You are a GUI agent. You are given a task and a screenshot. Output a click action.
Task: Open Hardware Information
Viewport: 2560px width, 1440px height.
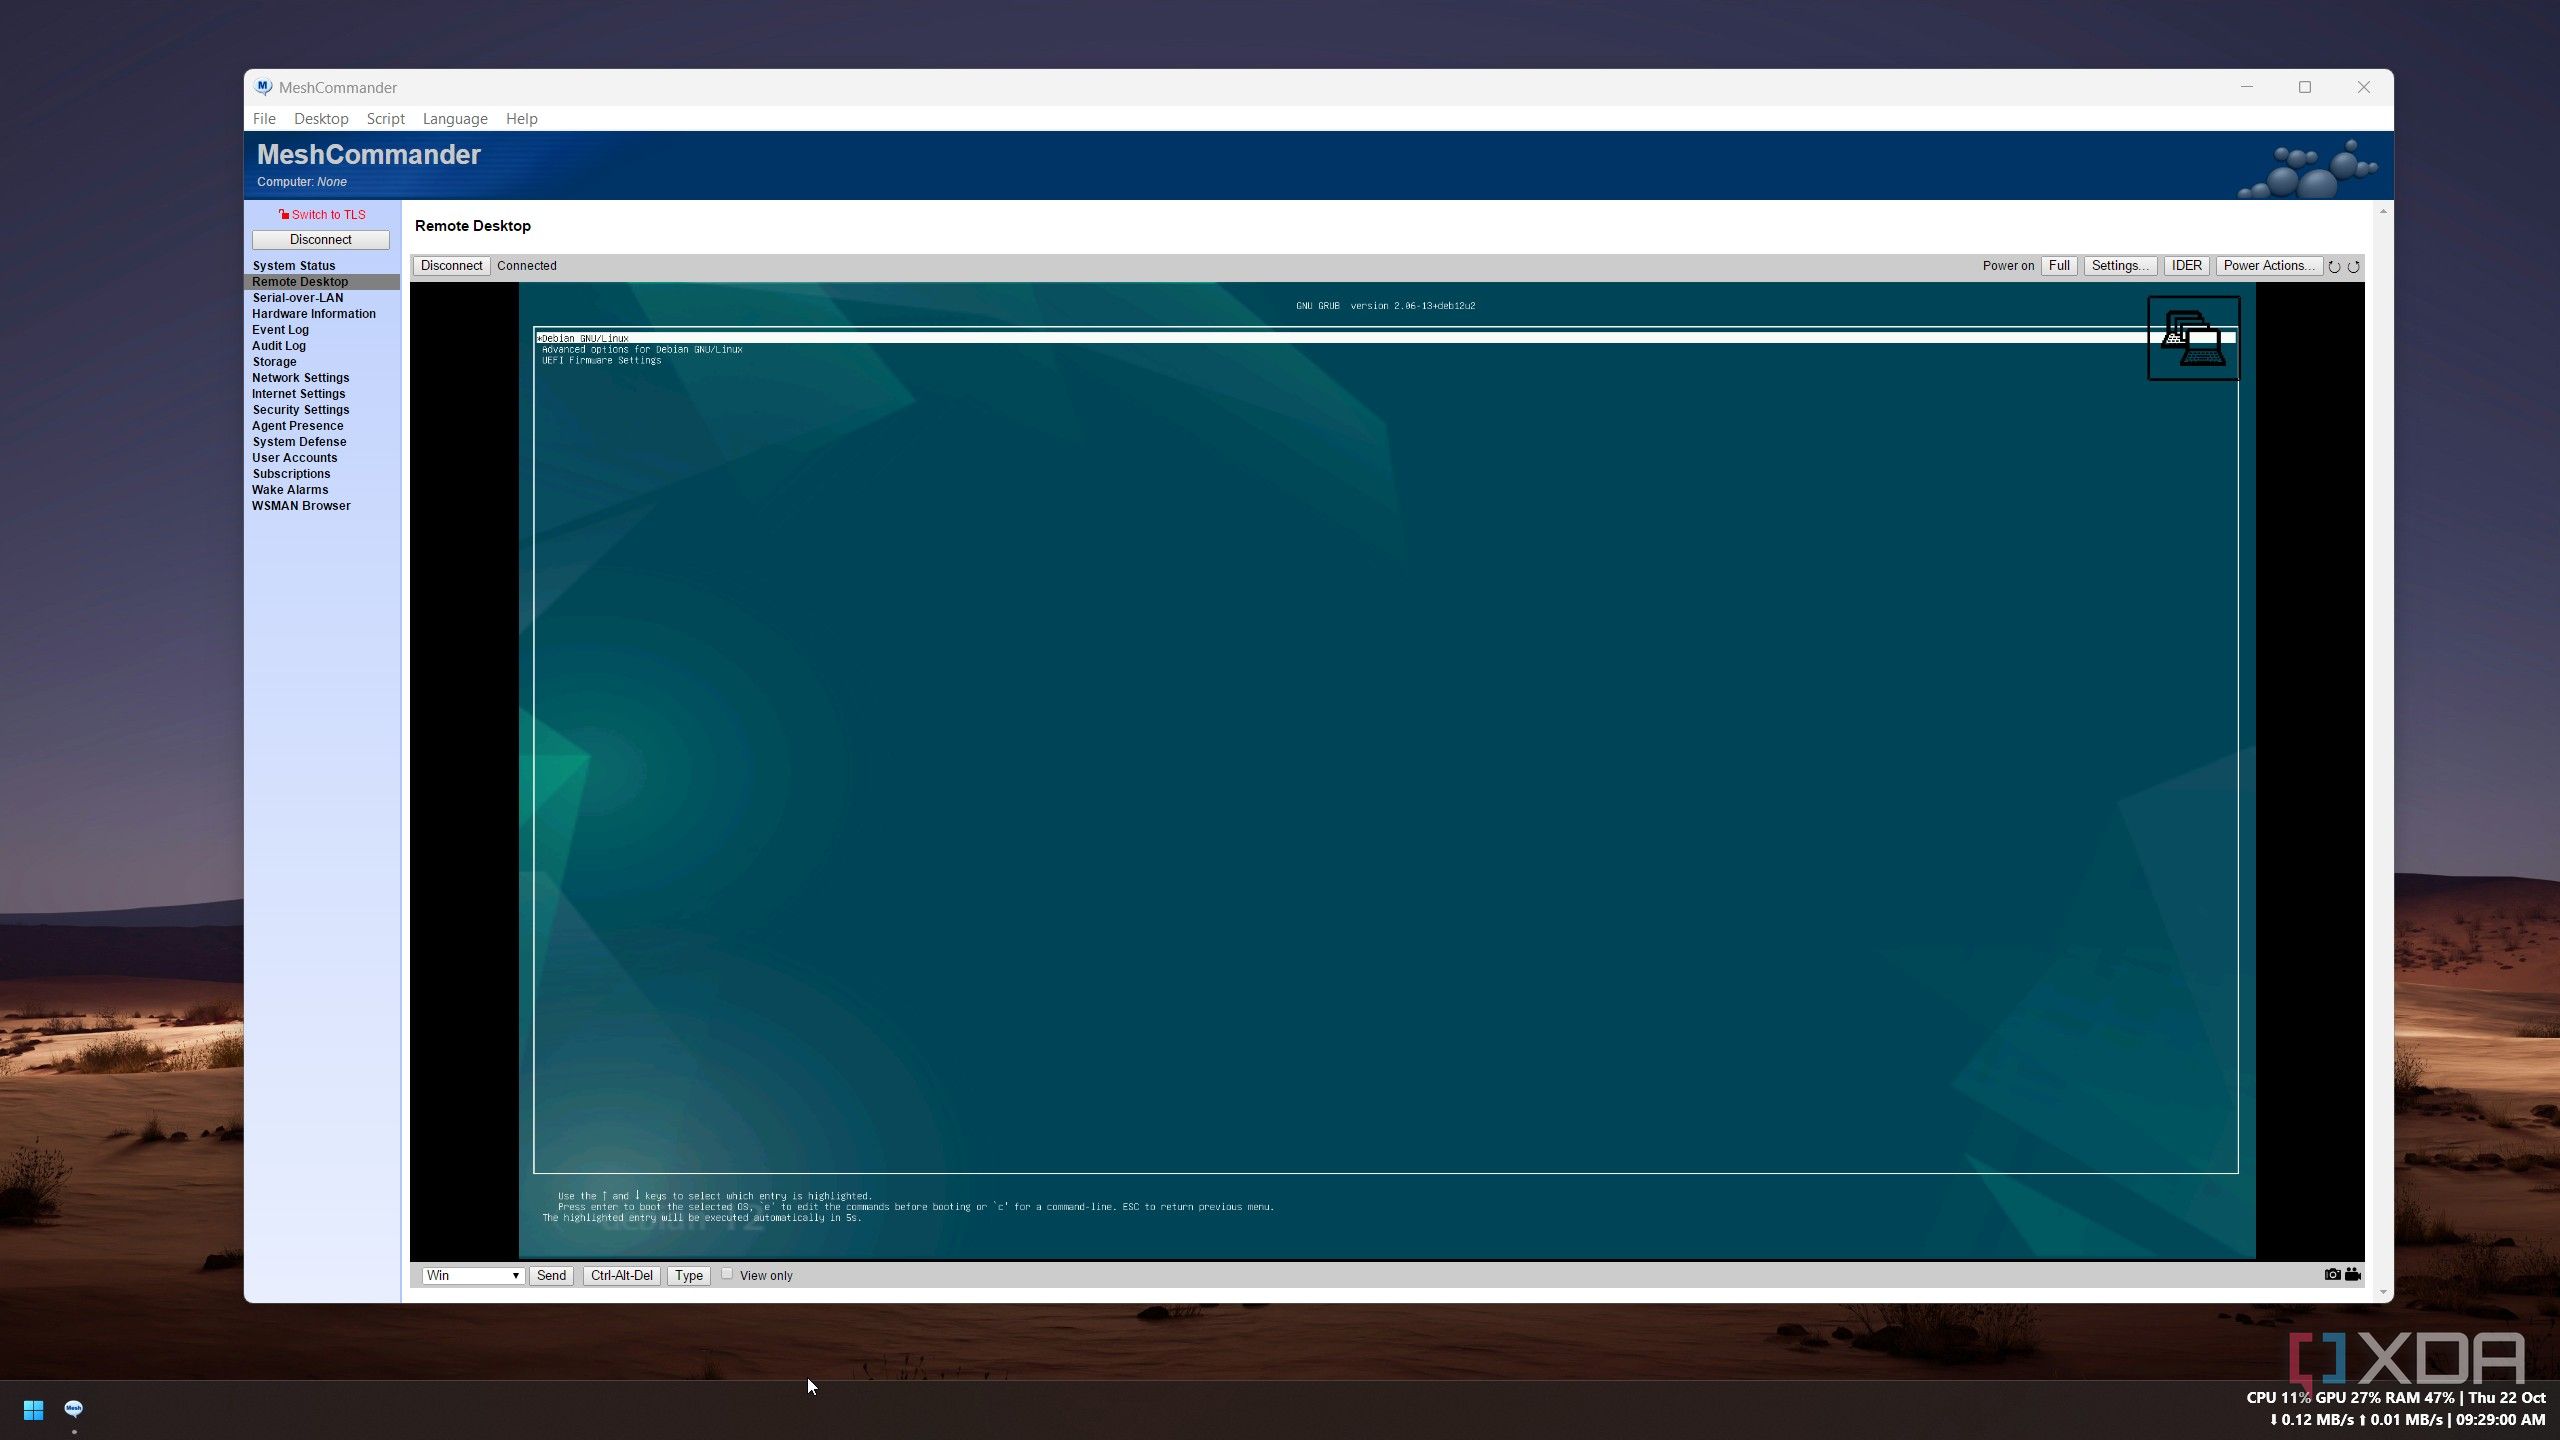click(x=314, y=314)
